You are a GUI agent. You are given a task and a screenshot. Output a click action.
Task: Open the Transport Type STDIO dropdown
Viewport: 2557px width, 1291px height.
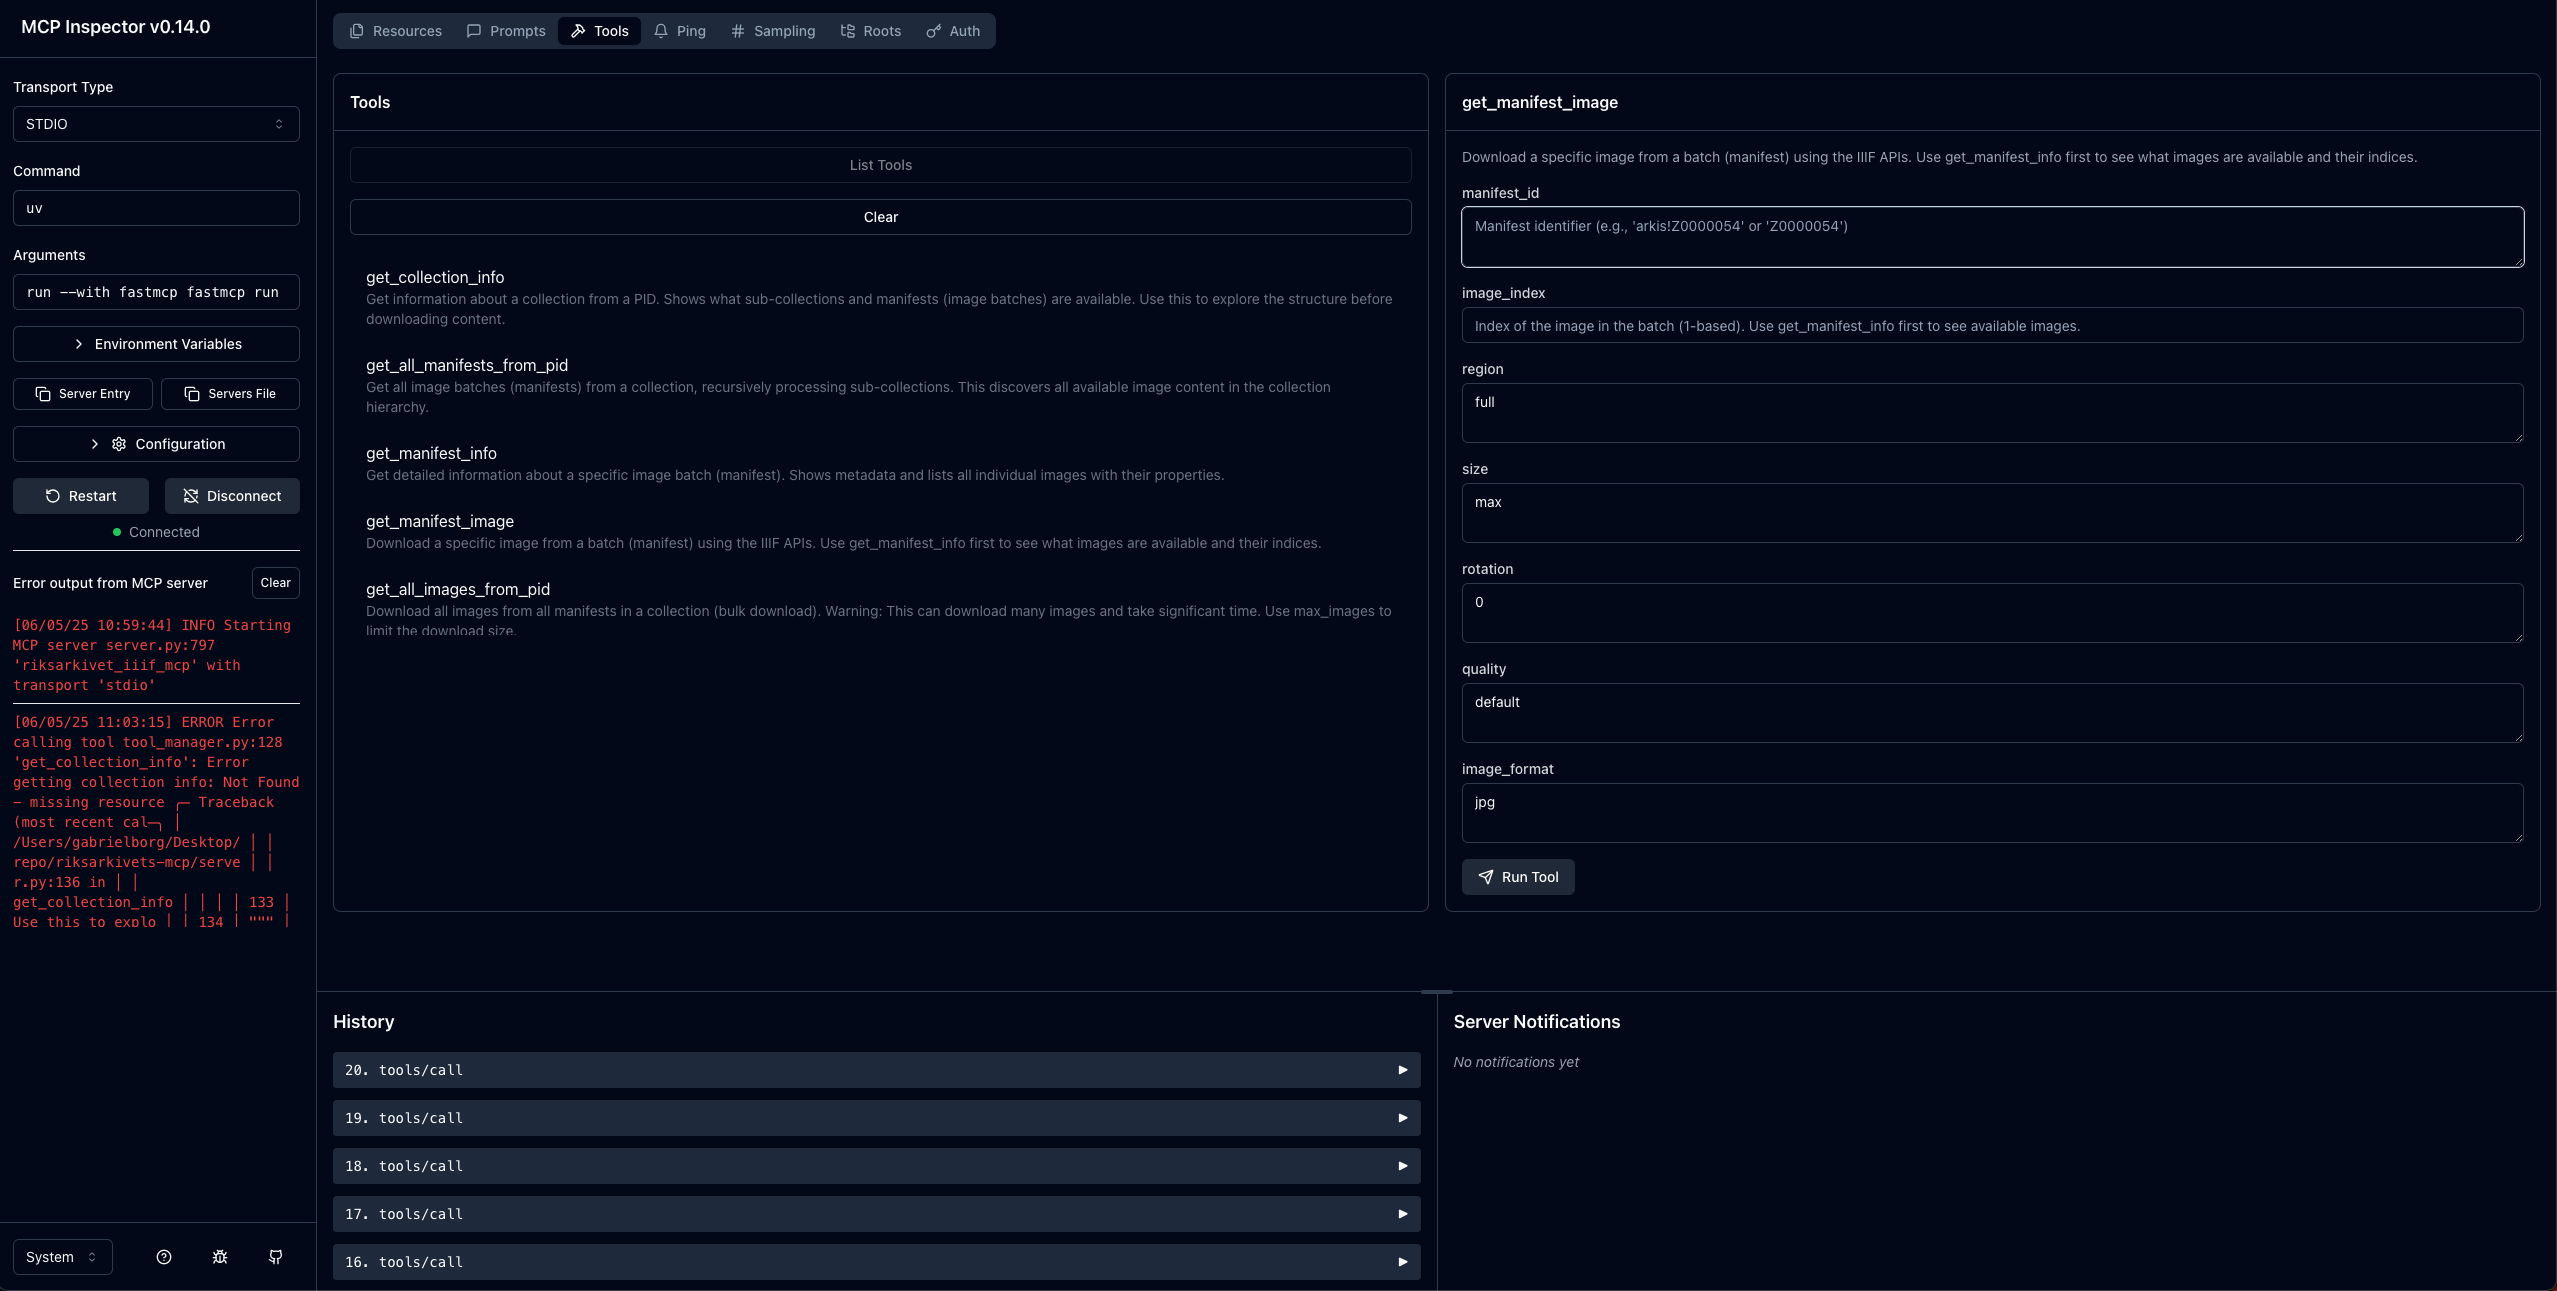[x=156, y=124]
